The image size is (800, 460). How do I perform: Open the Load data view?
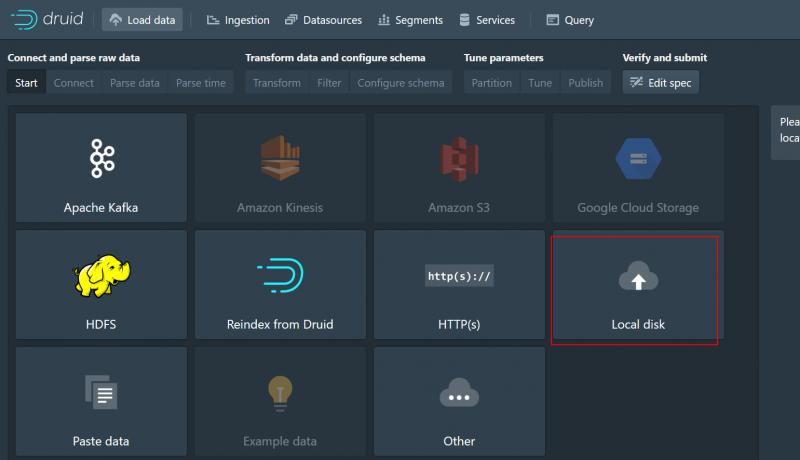(x=142, y=20)
